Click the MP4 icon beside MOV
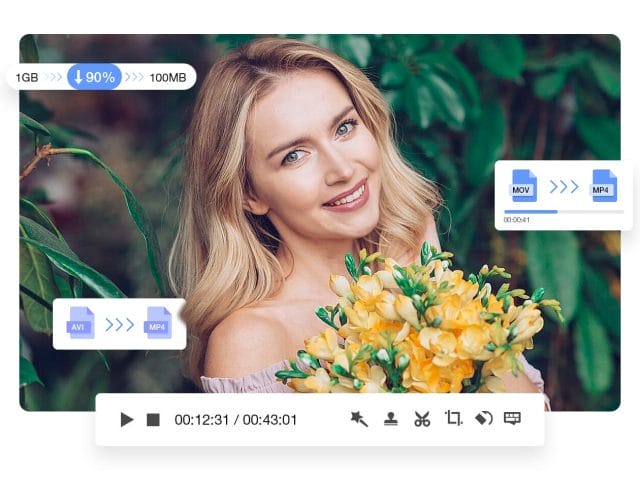The height and width of the screenshot is (480, 640). (x=603, y=186)
